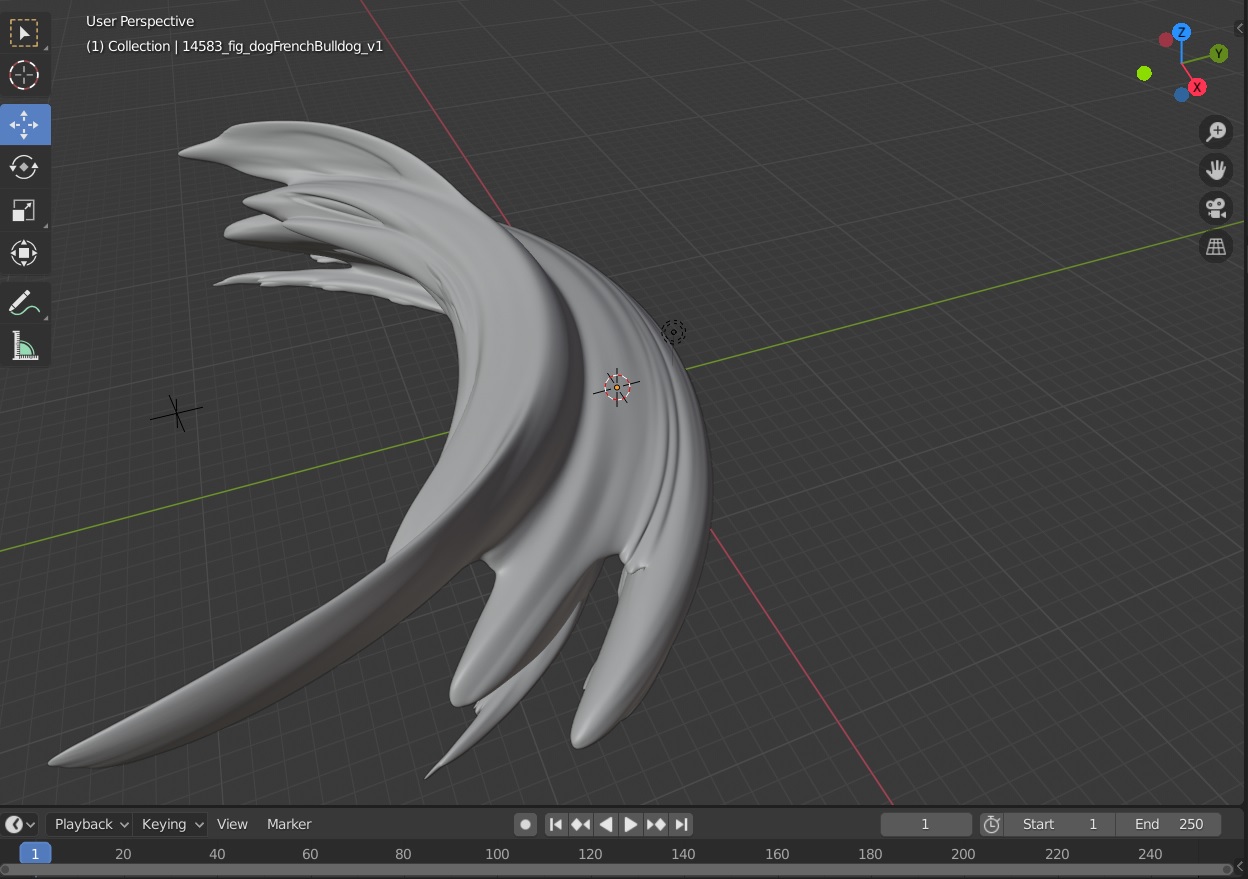Viewport: 1248px width, 879px height.
Task: Choose the Measure ruler tool
Action: pyautogui.click(x=24, y=346)
